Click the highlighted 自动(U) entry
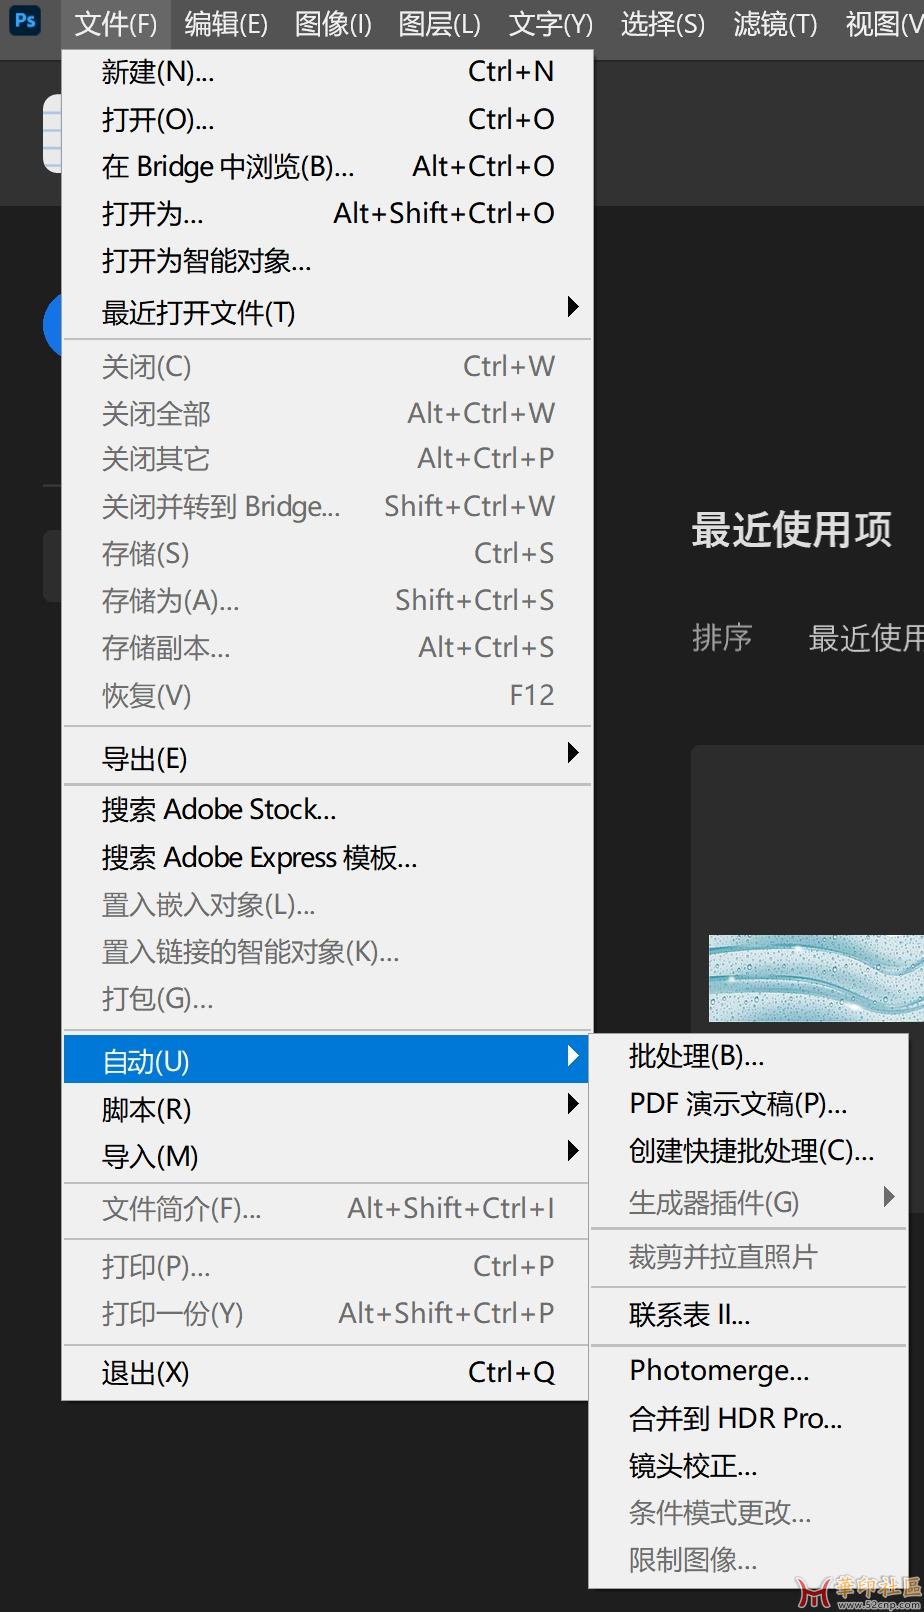 328,1060
